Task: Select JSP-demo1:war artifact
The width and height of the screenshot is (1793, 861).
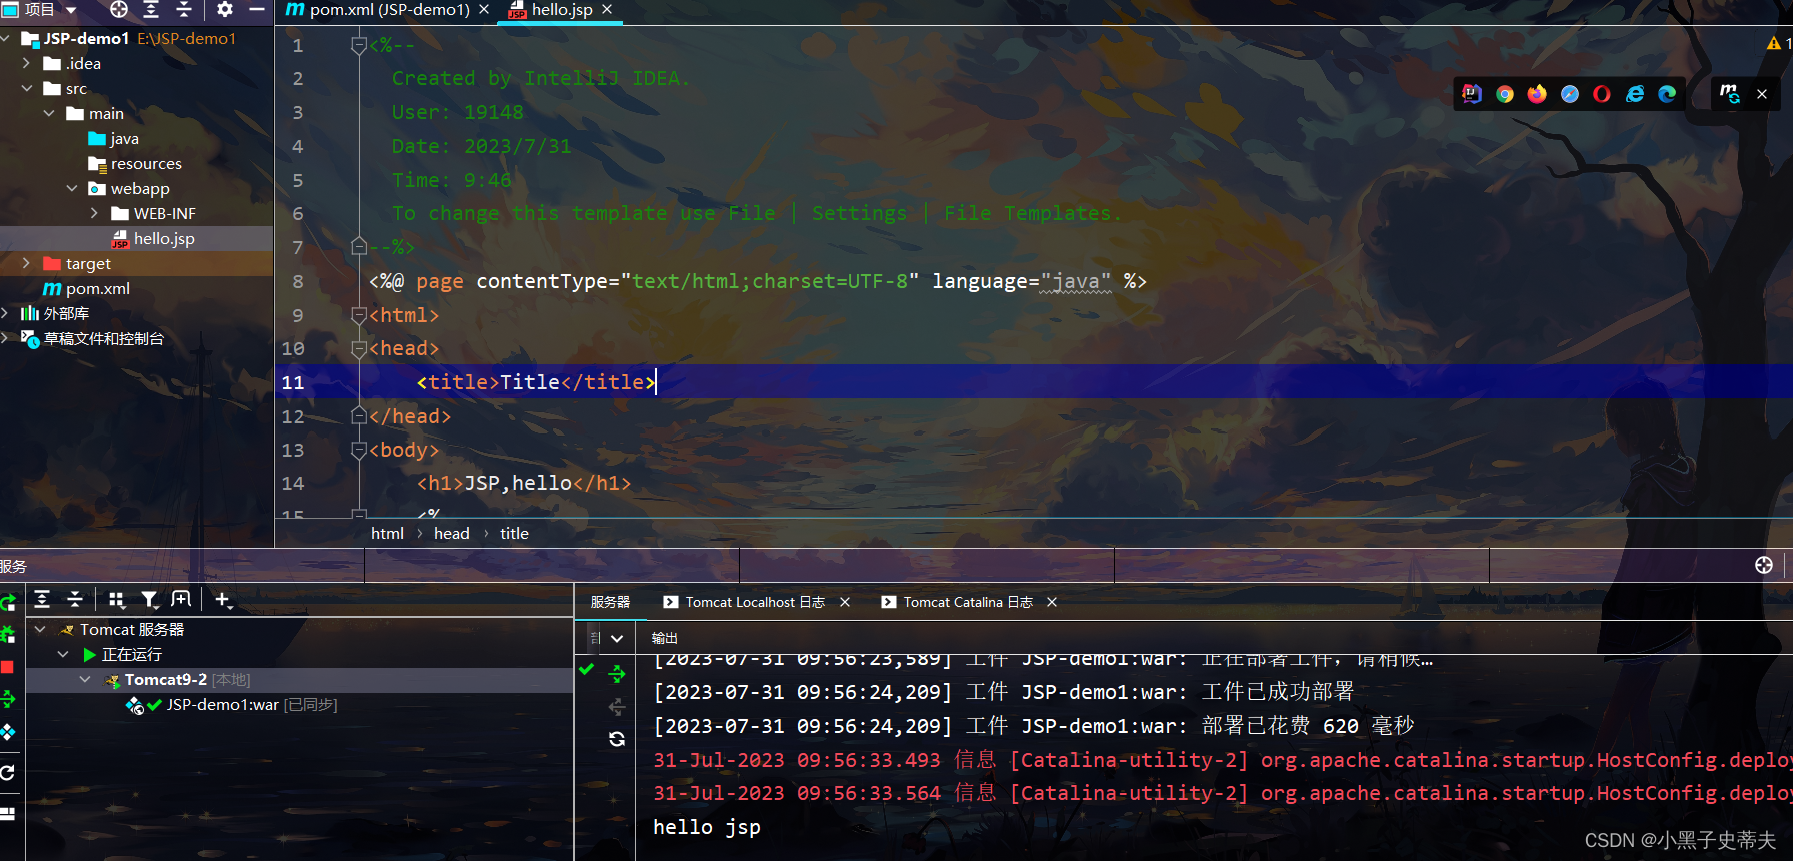Action: pyautogui.click(x=231, y=705)
